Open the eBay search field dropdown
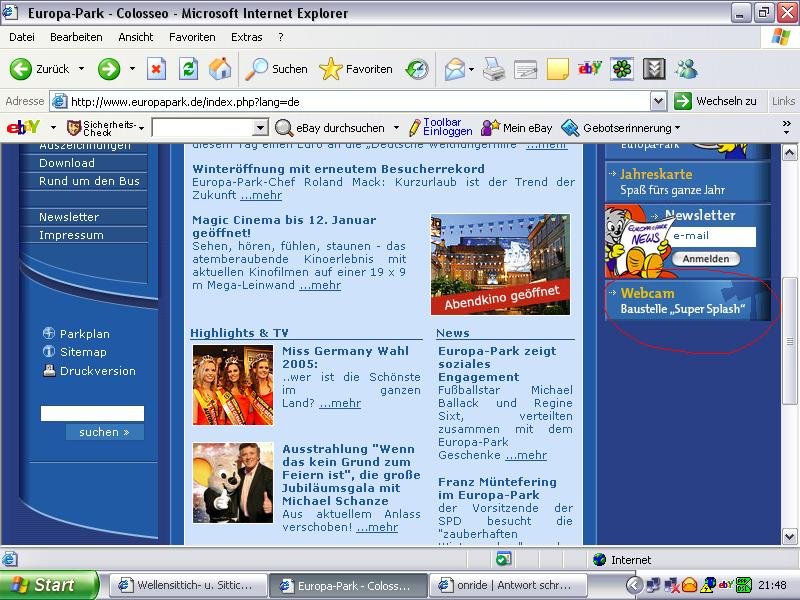Screen dimensions: 800x600 click(260, 128)
